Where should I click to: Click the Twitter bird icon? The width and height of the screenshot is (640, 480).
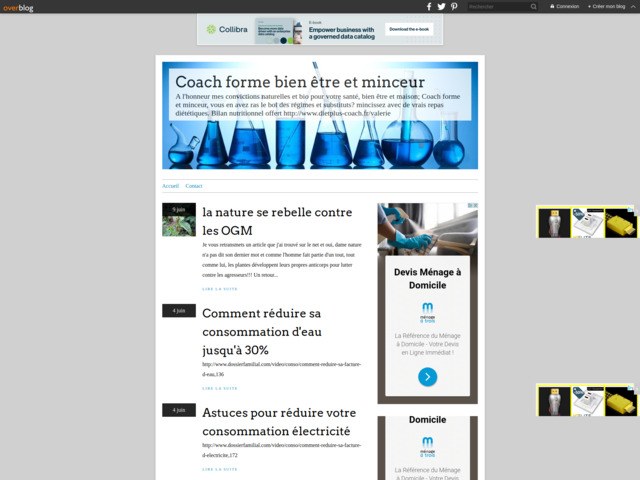[x=442, y=6]
